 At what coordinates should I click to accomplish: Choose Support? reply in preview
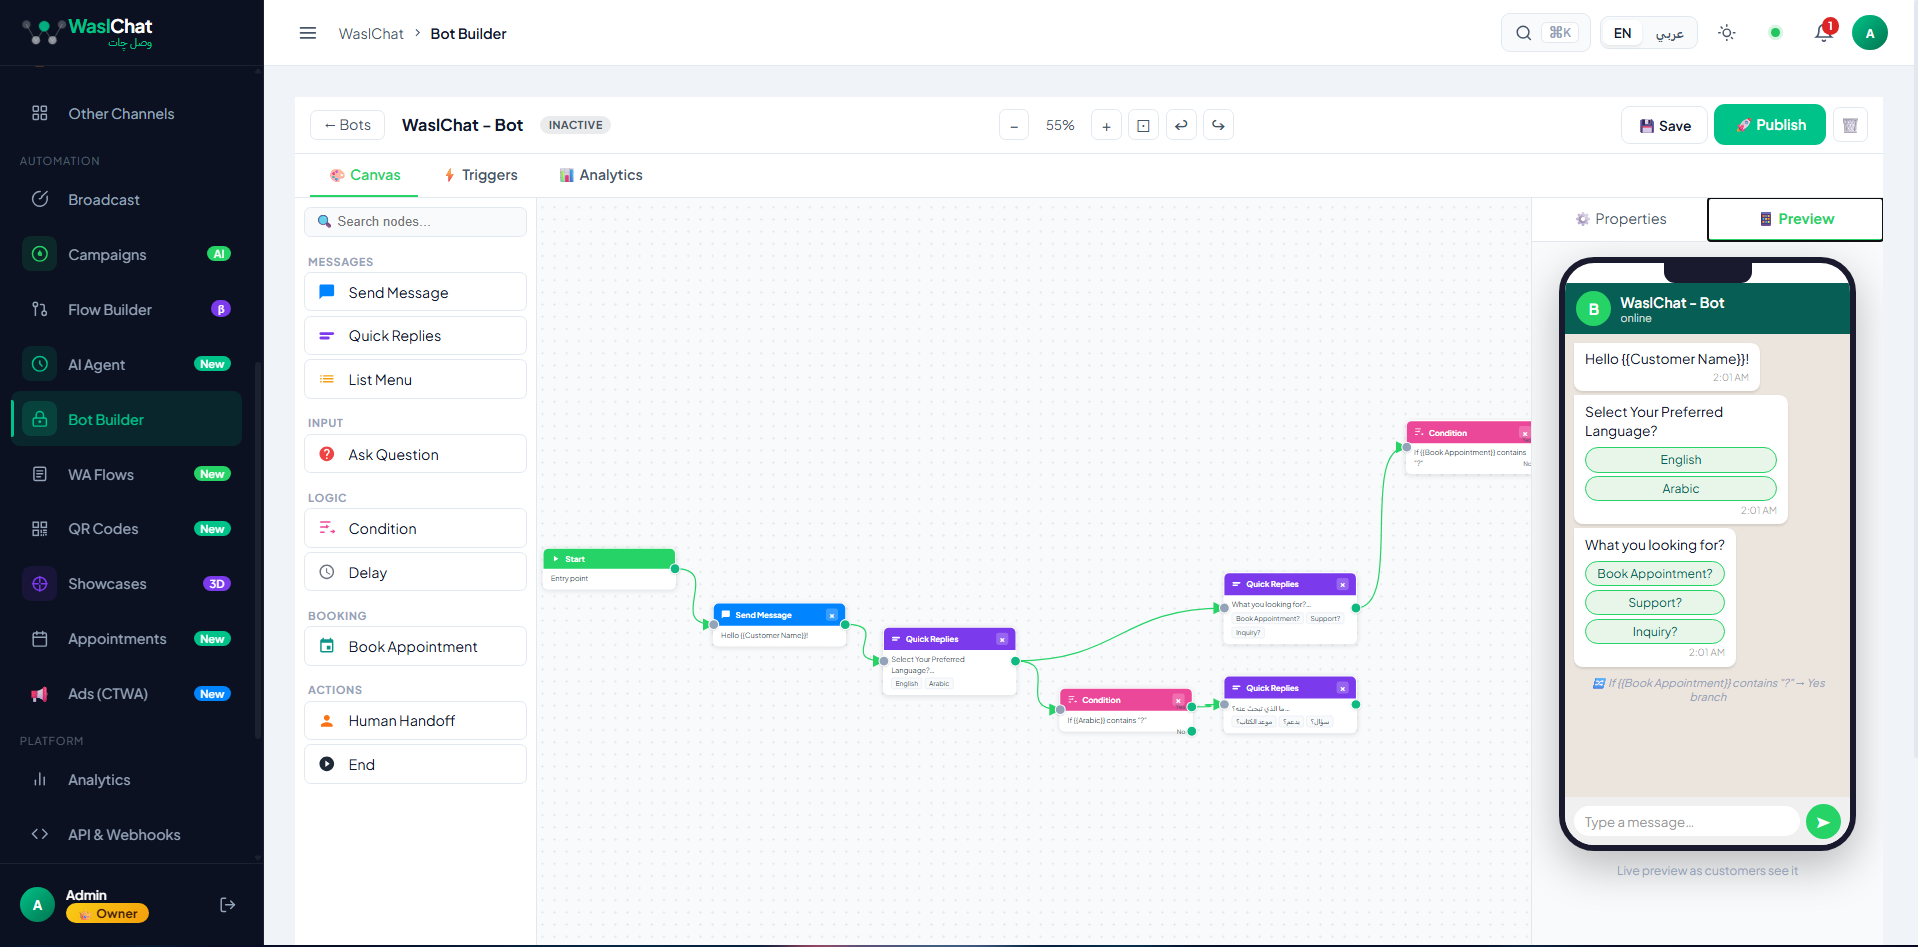[1655, 603]
